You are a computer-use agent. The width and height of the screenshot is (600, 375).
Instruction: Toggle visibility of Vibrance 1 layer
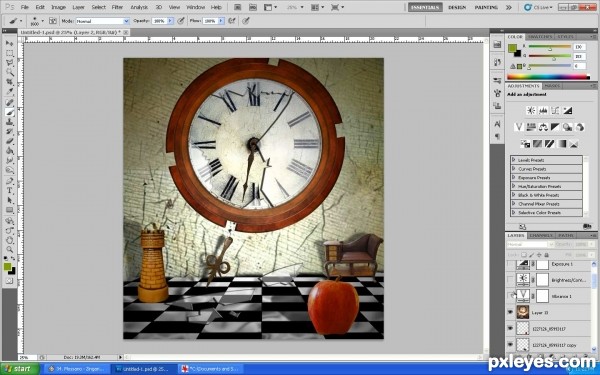(x=510, y=296)
